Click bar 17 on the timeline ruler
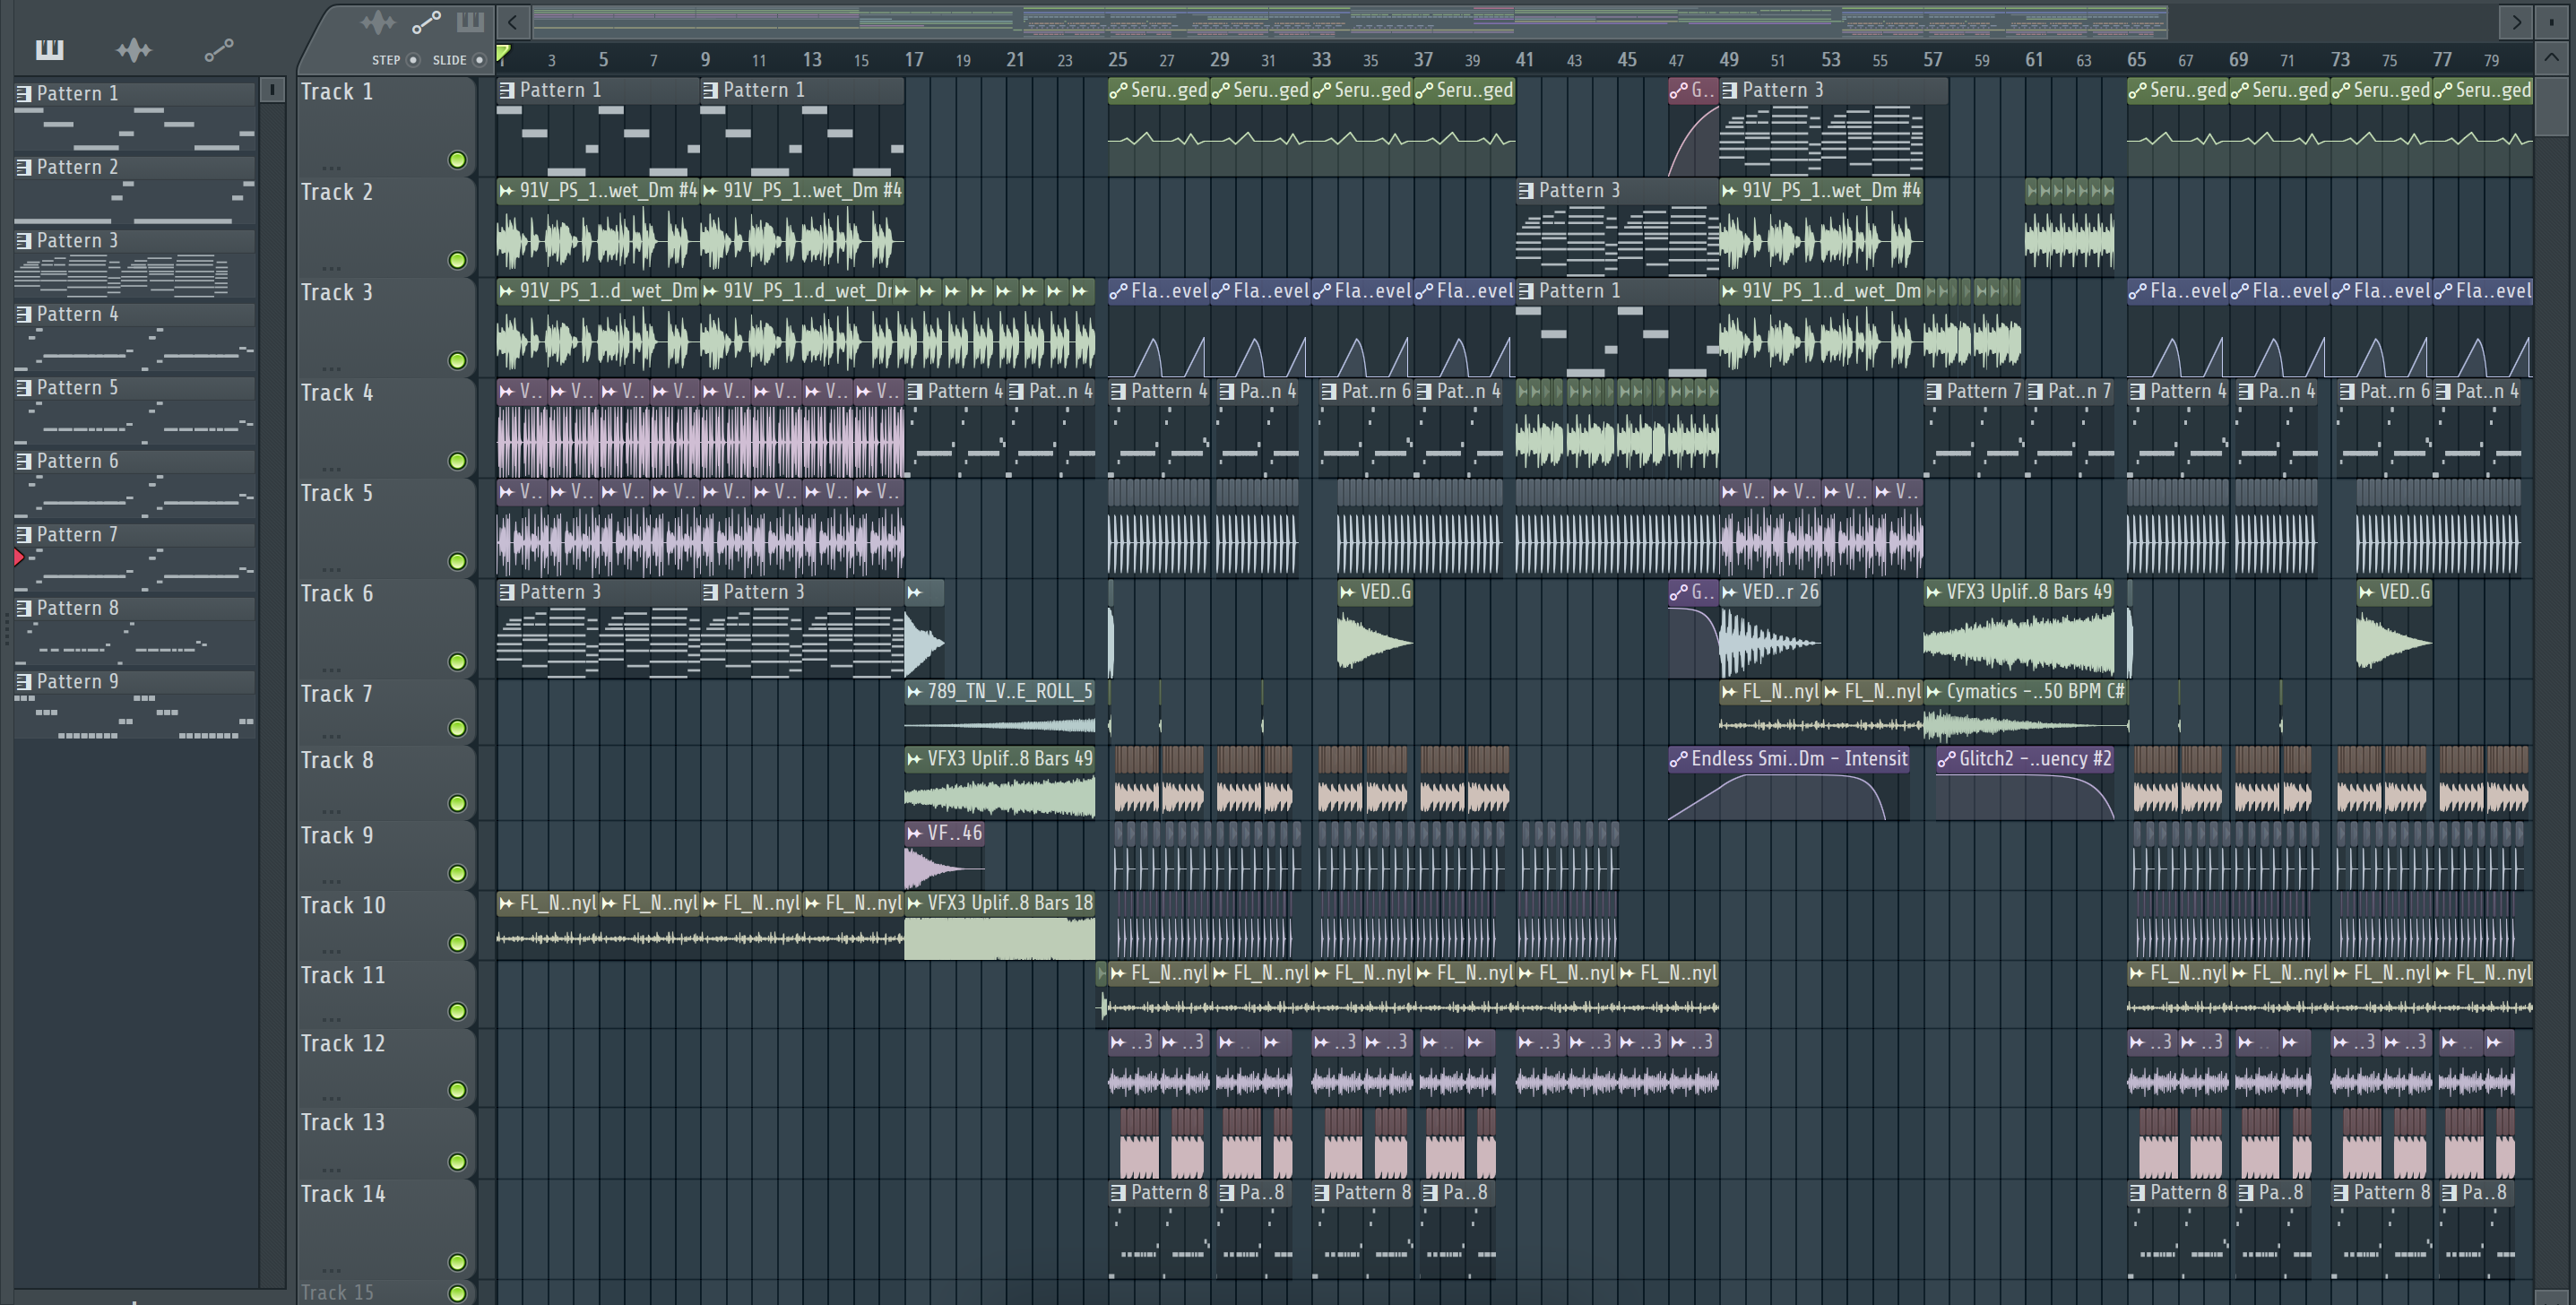 [914, 60]
